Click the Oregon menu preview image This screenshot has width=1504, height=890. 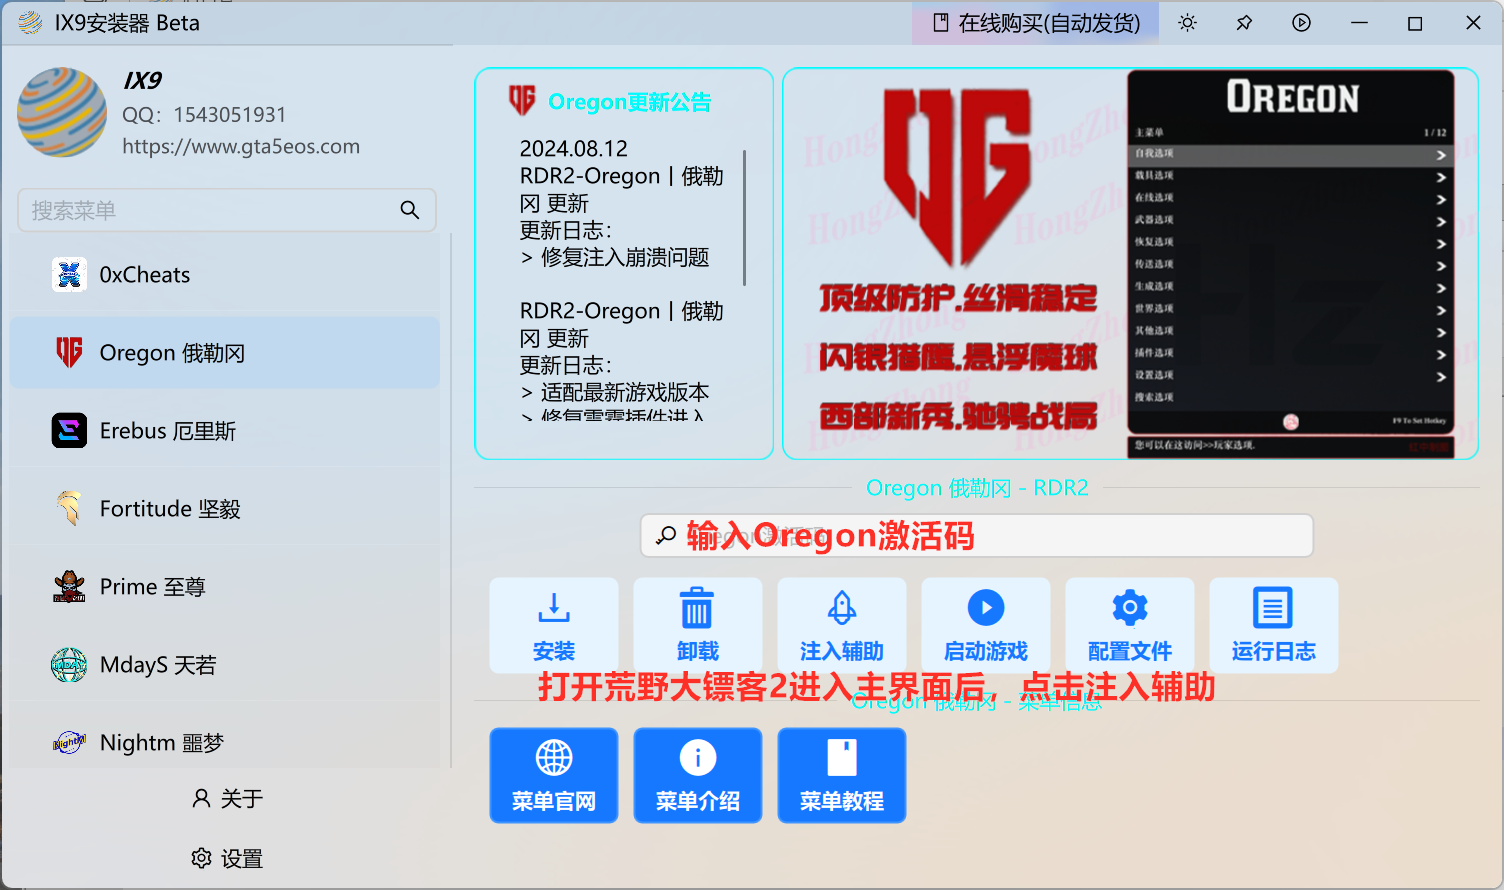pyautogui.click(x=1131, y=264)
